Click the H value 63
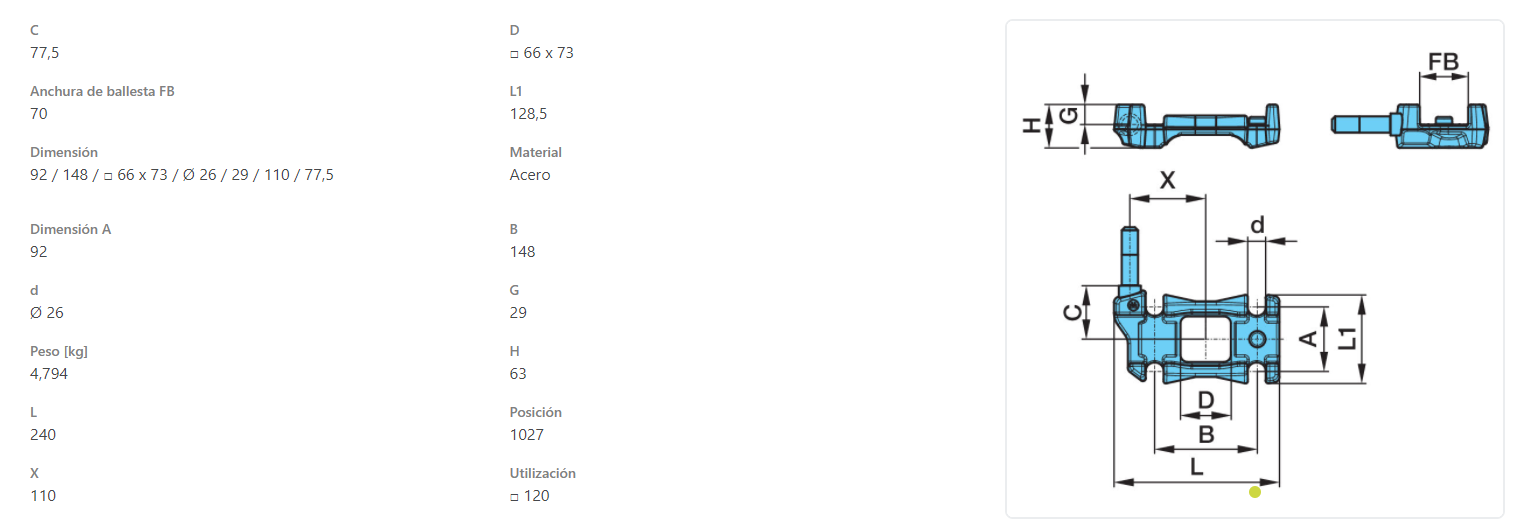This screenshot has height=527, width=1530. (518, 374)
